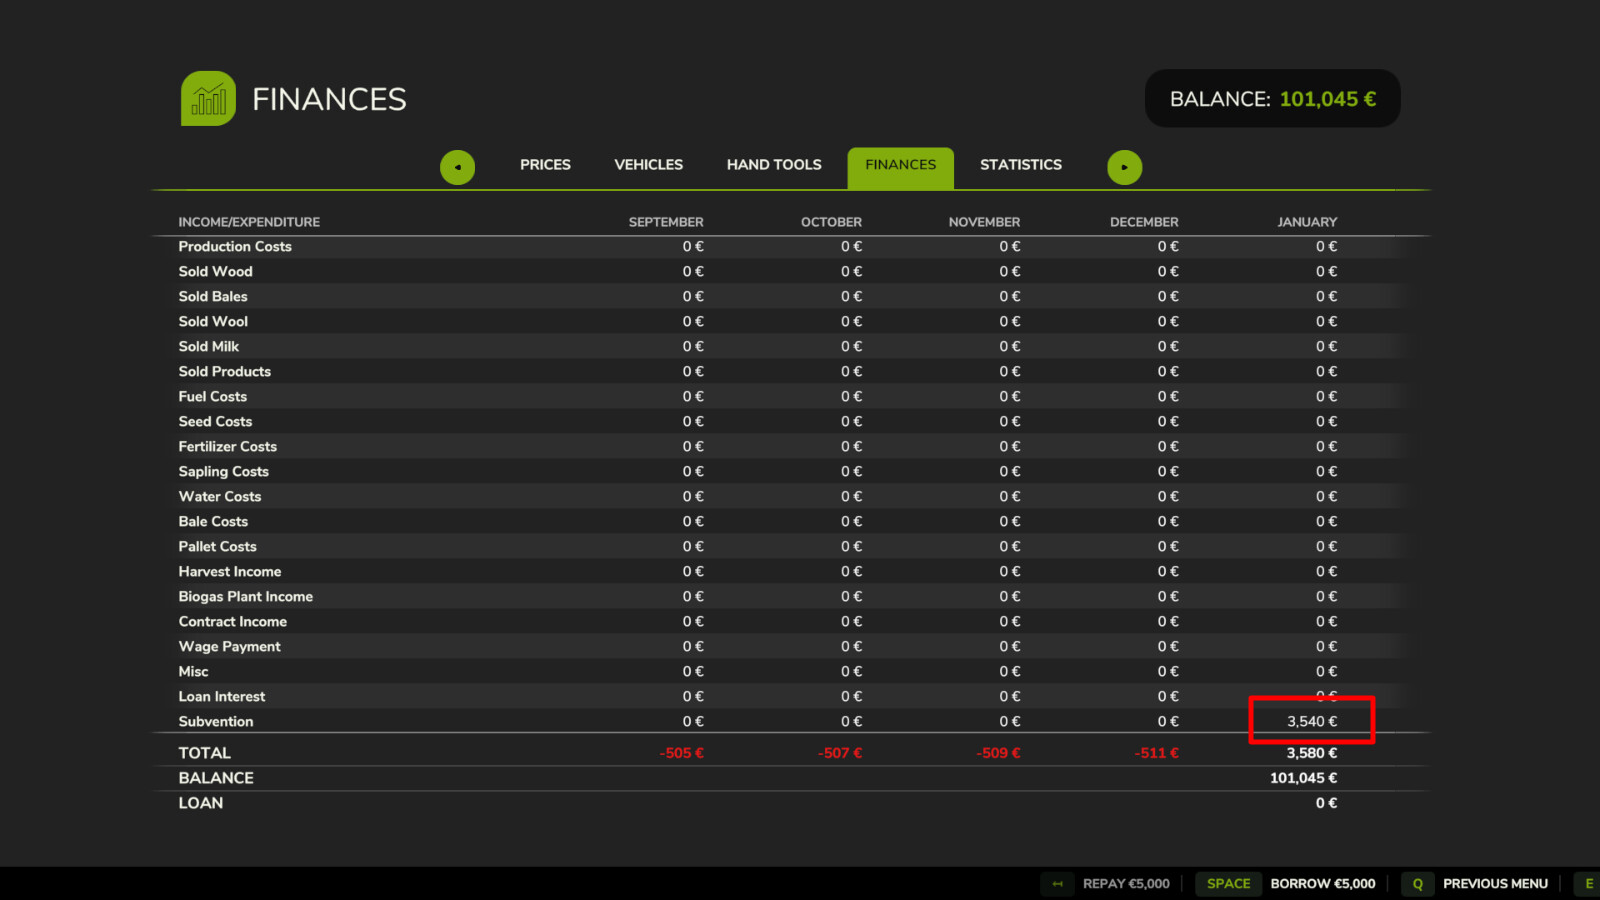Switch to the Vehicles tab
The height and width of the screenshot is (900, 1600).
[x=648, y=165]
